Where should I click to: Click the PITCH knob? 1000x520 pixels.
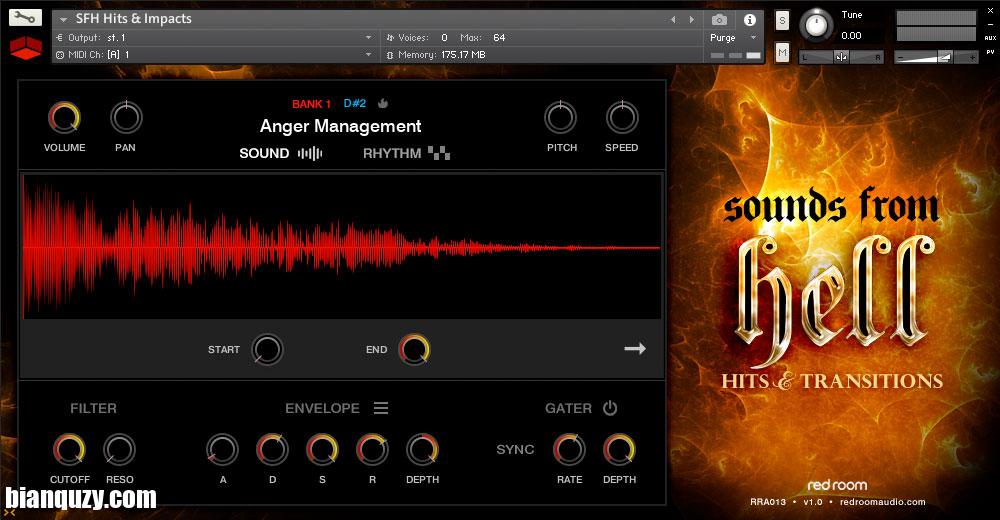point(561,117)
